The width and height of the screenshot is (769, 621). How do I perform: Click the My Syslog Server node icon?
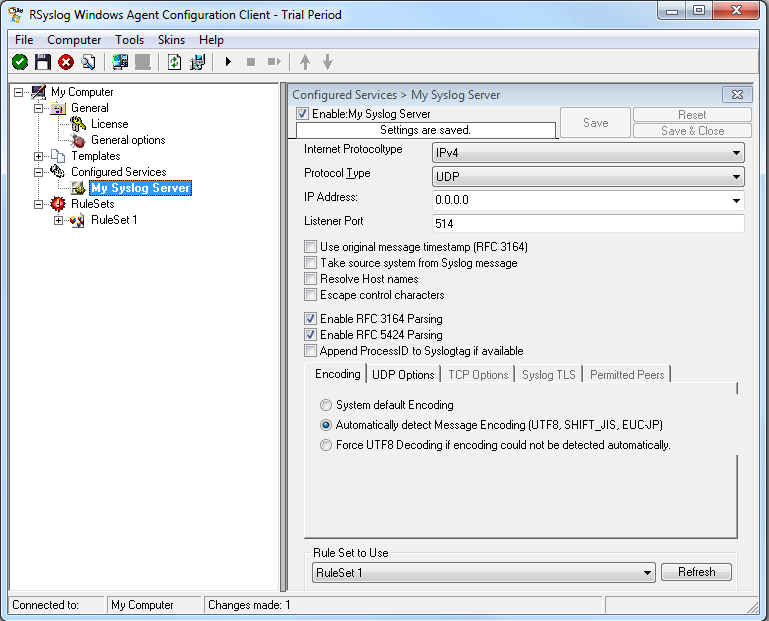pos(78,188)
